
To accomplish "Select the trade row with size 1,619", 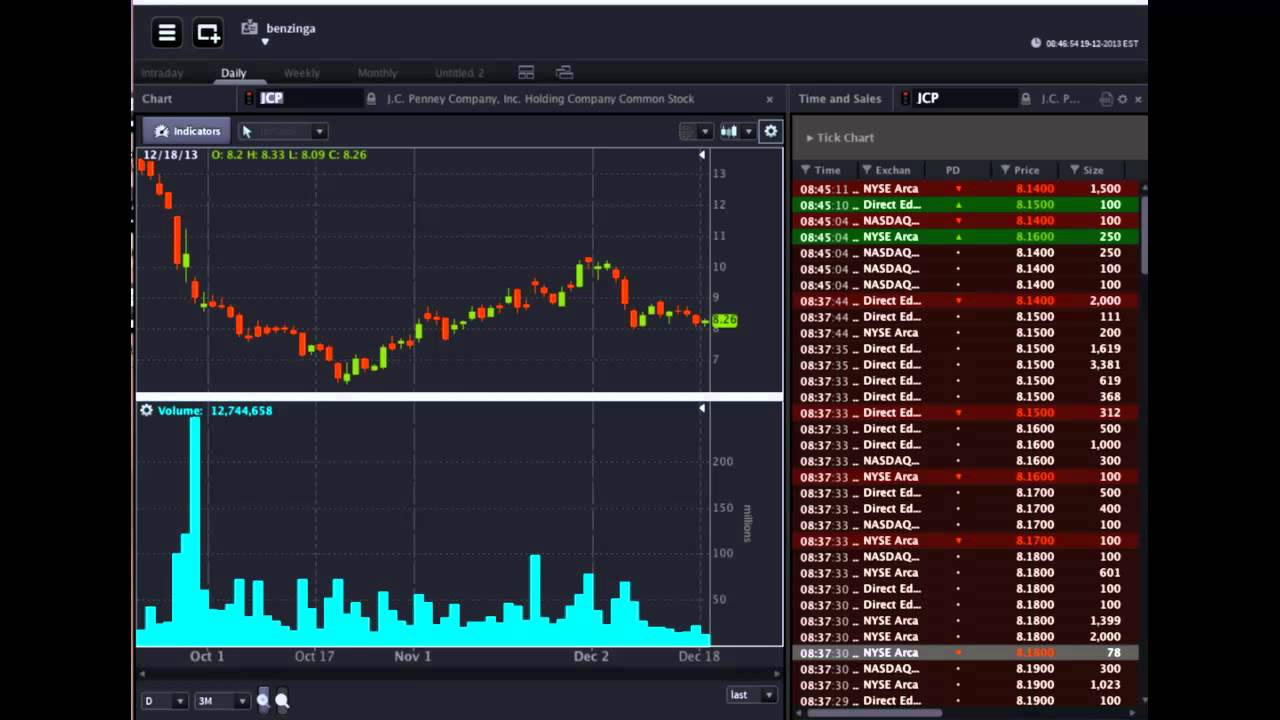I will (x=966, y=349).
